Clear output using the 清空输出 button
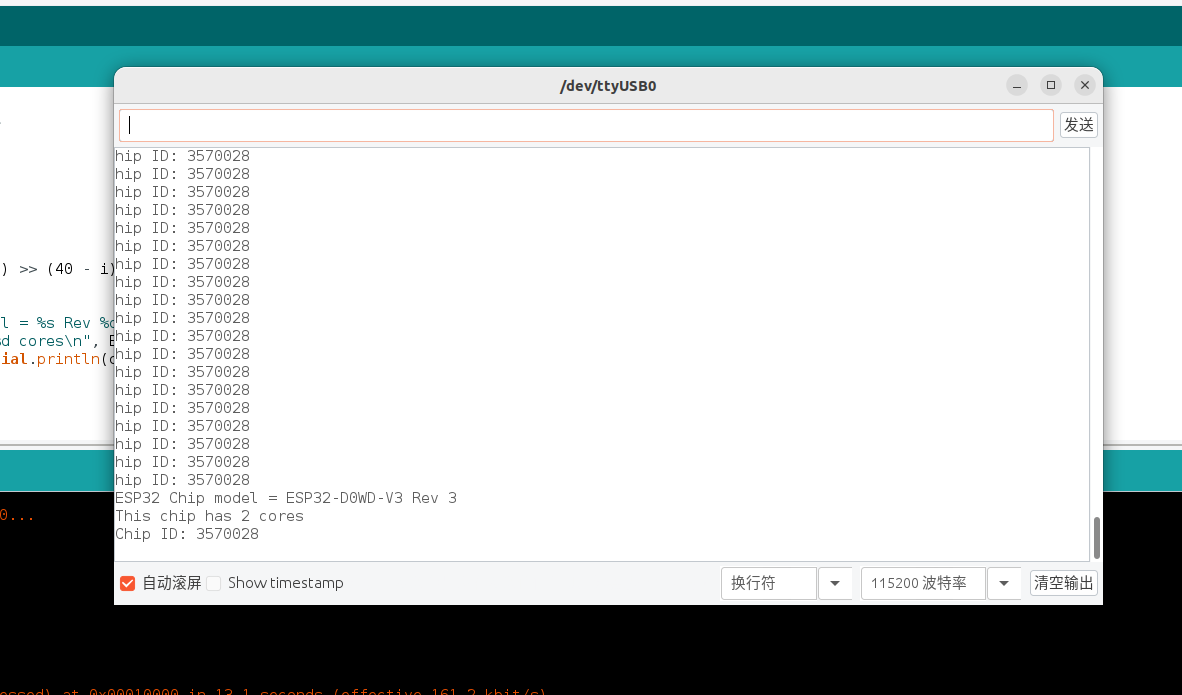Screen dimensions: 1182x695 pyautogui.click(x=1063, y=583)
